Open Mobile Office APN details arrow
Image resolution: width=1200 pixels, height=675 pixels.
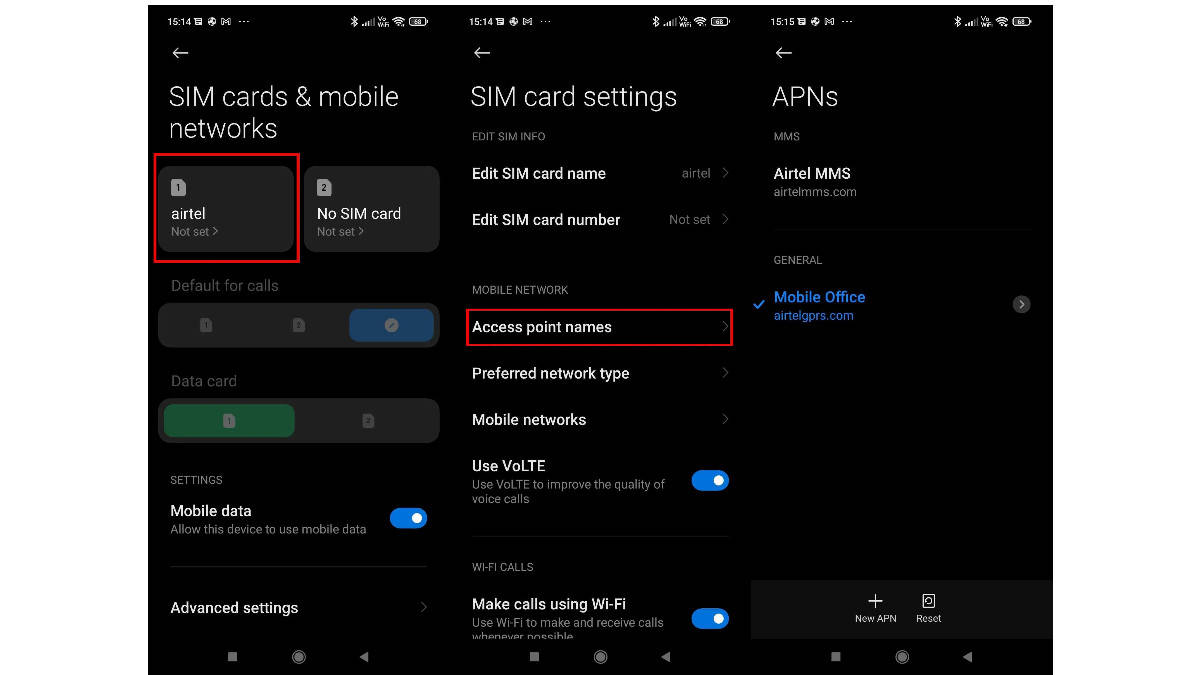(x=1021, y=304)
